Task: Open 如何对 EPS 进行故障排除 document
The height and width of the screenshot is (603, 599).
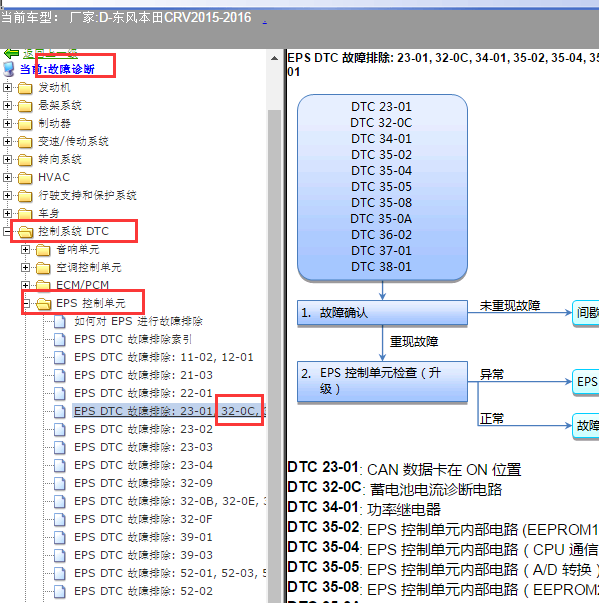Action: tap(138, 321)
